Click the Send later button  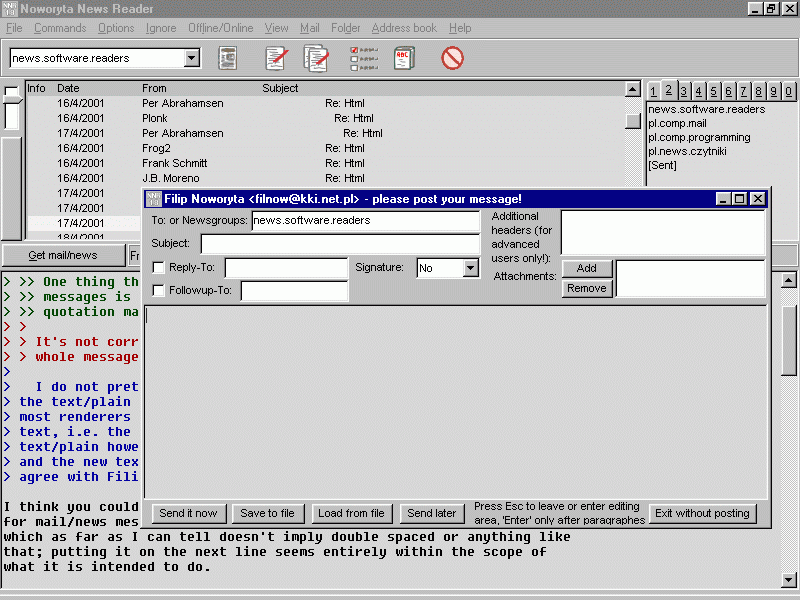[x=432, y=513]
